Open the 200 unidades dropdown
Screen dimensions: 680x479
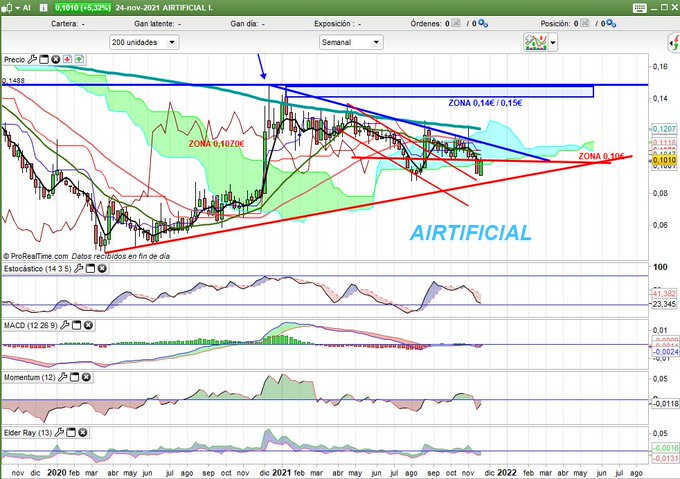pyautogui.click(x=144, y=42)
